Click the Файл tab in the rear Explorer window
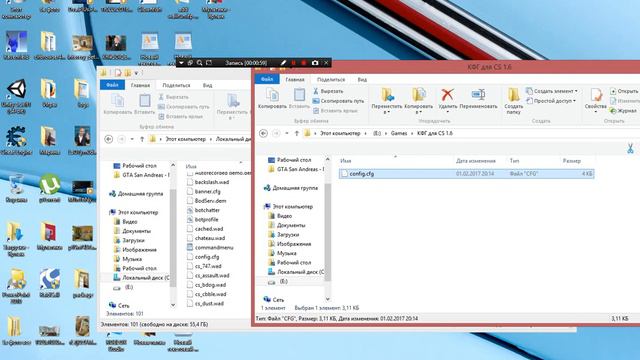This screenshot has height=360, width=640. [112, 85]
